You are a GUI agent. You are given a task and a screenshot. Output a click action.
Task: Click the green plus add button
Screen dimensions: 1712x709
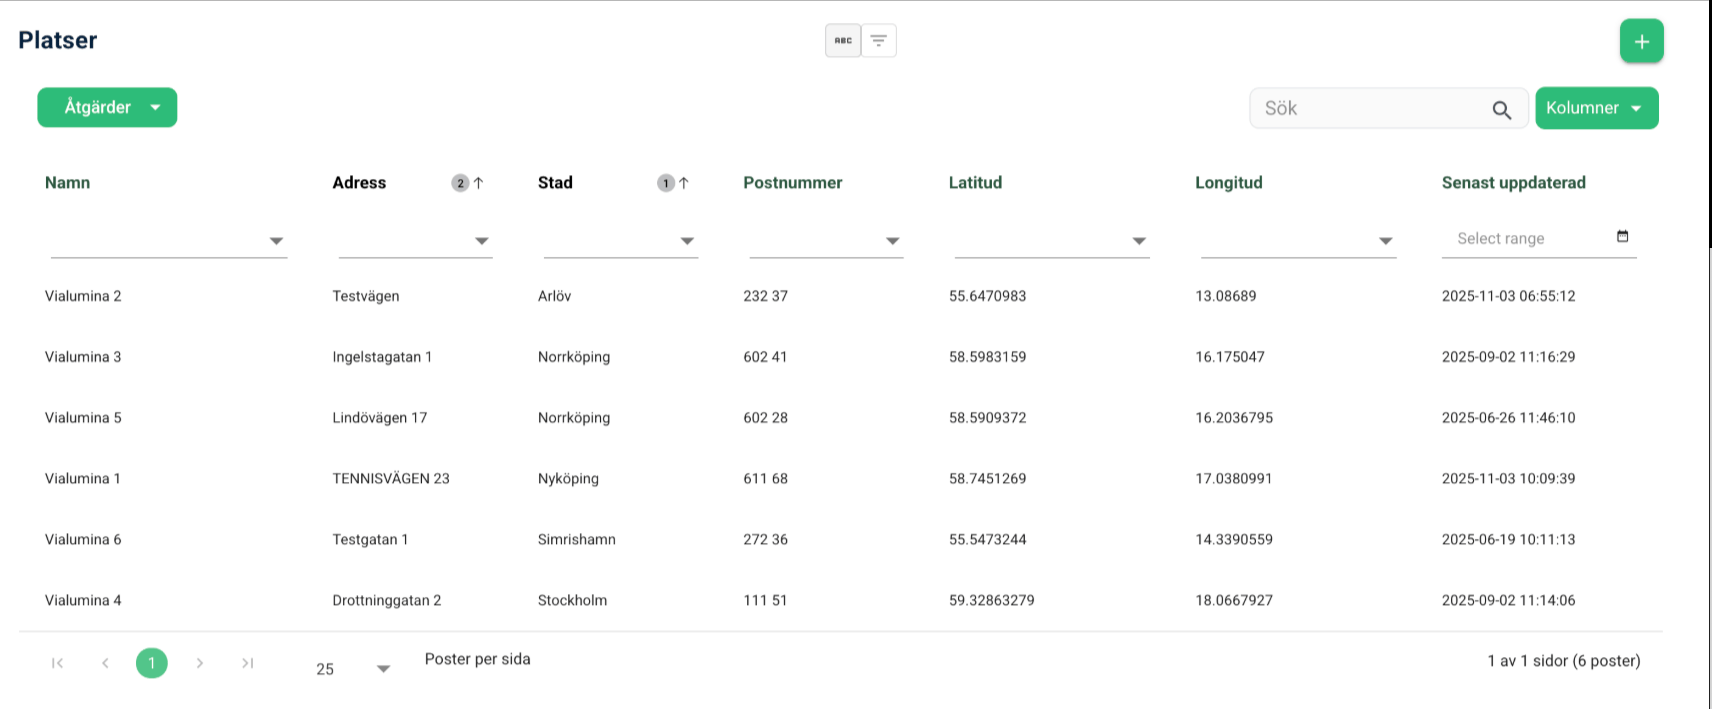coord(1641,41)
